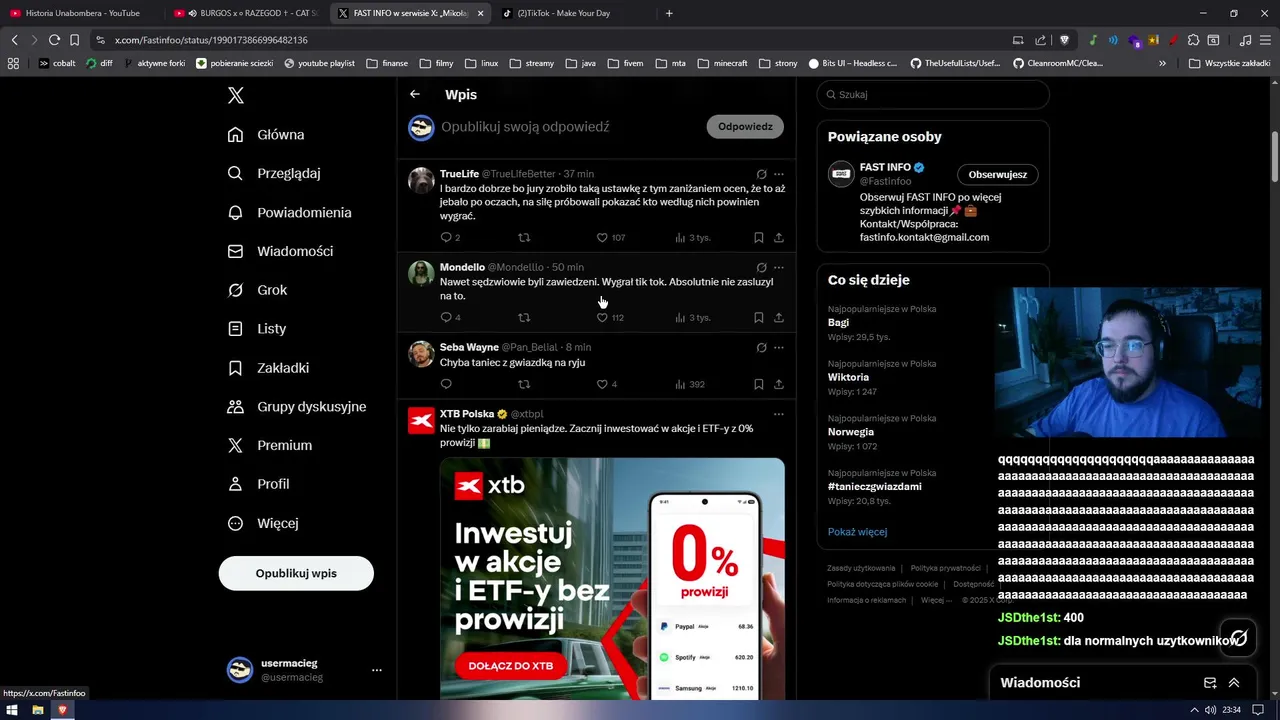The image size is (1280, 720).
Task: Open Zakładki in sidebar
Action: point(268,368)
